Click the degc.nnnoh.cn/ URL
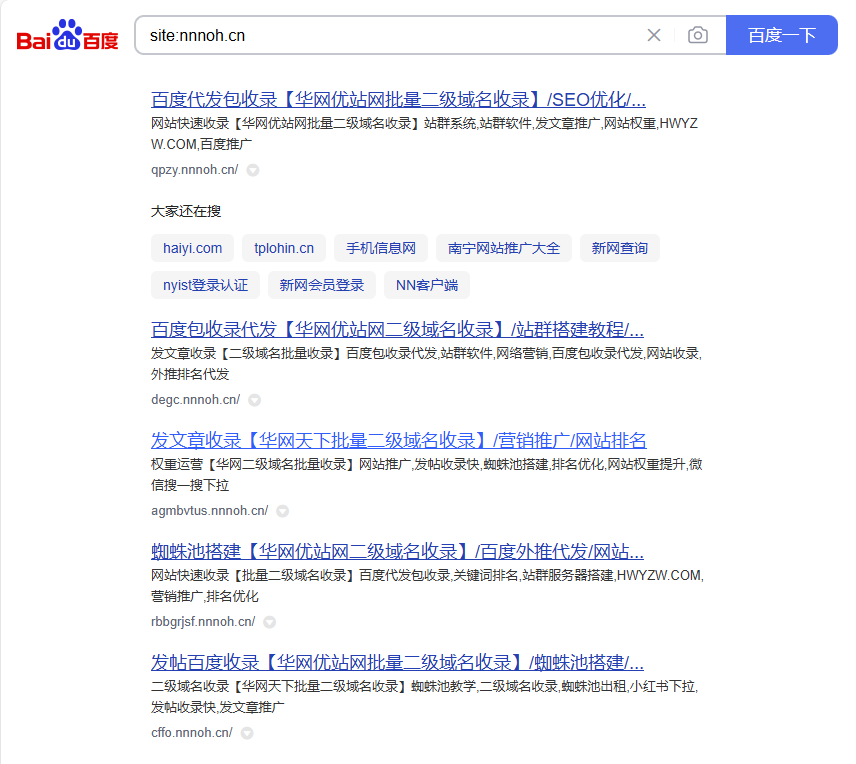This screenshot has width=856, height=764. pos(195,400)
